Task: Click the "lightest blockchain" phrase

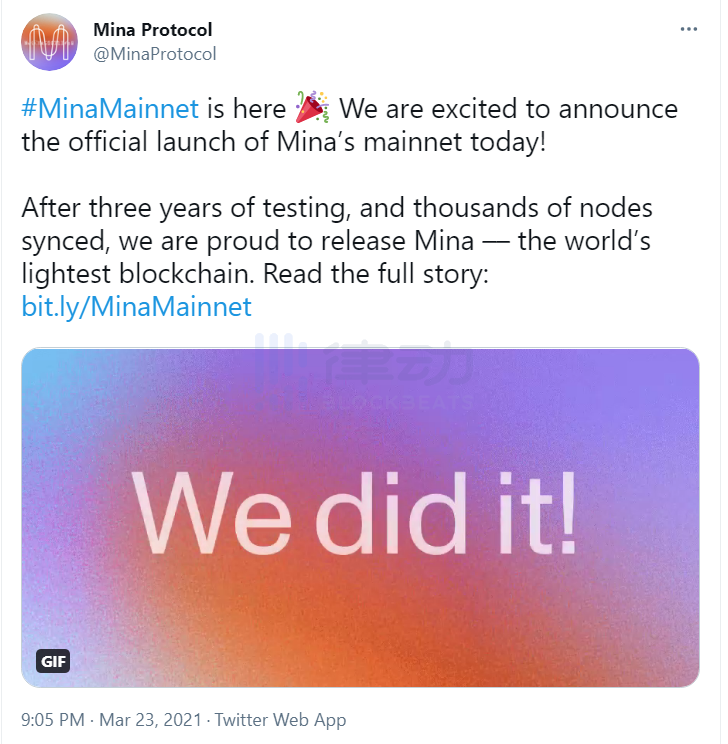Action: (138, 274)
